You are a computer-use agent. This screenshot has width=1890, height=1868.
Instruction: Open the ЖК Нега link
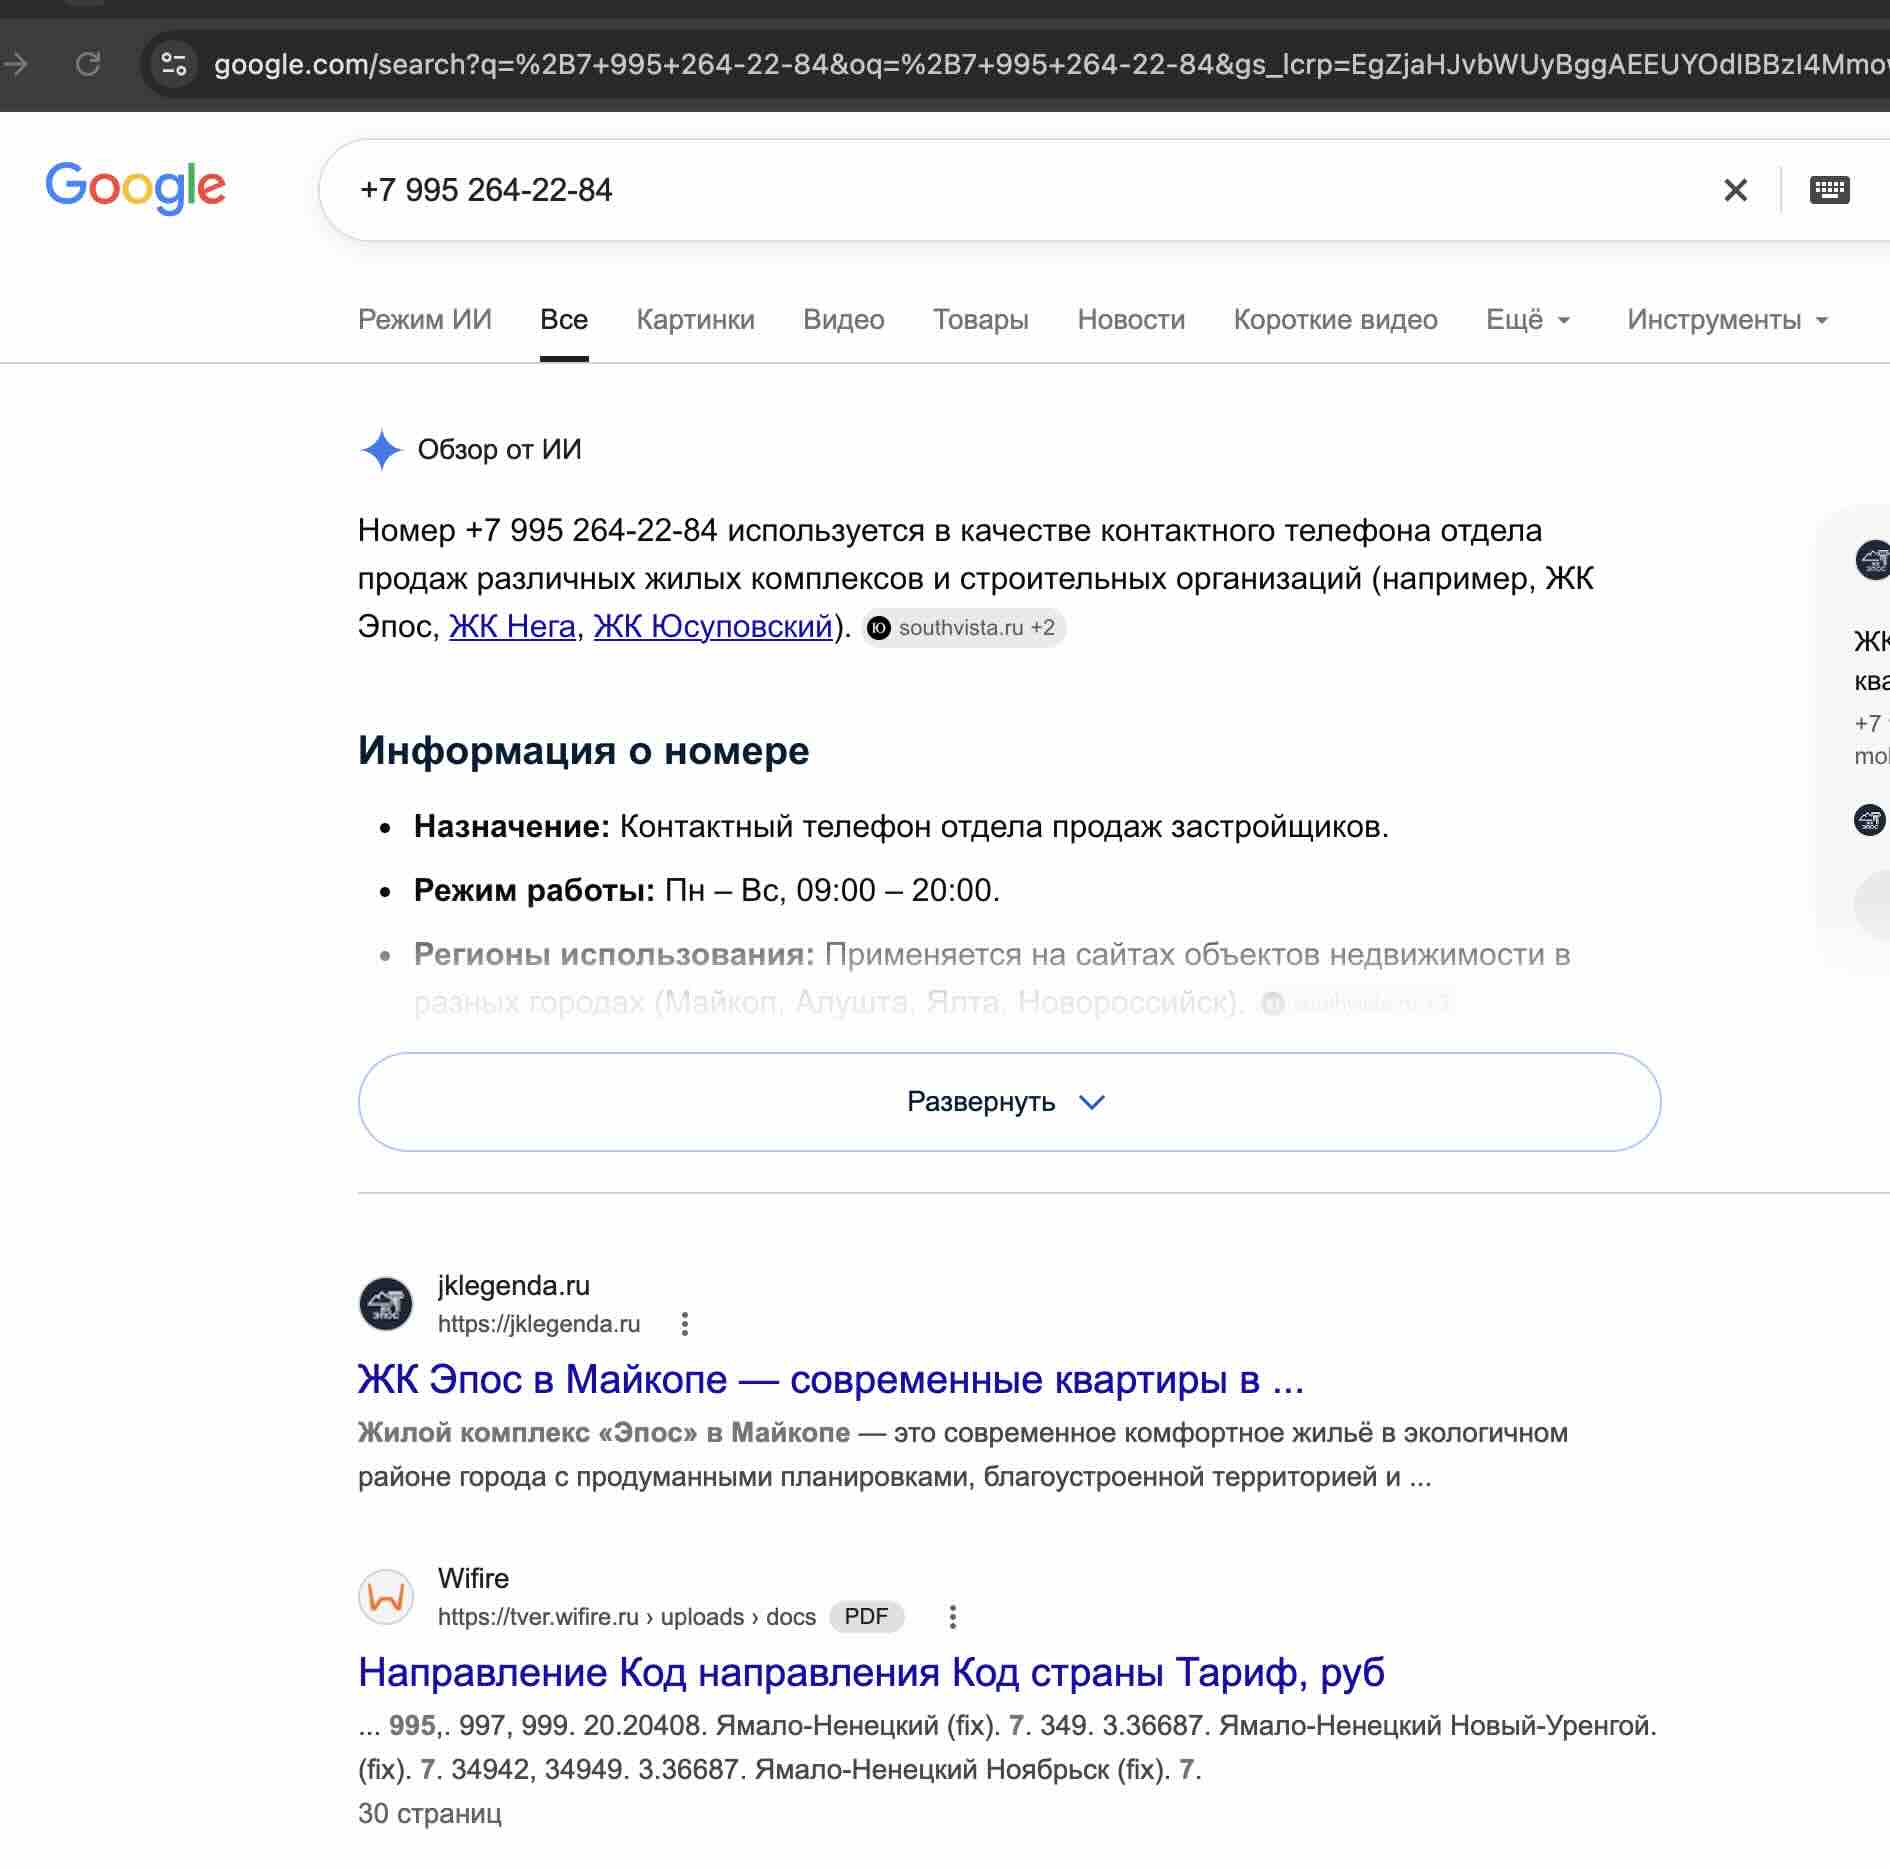pos(512,627)
